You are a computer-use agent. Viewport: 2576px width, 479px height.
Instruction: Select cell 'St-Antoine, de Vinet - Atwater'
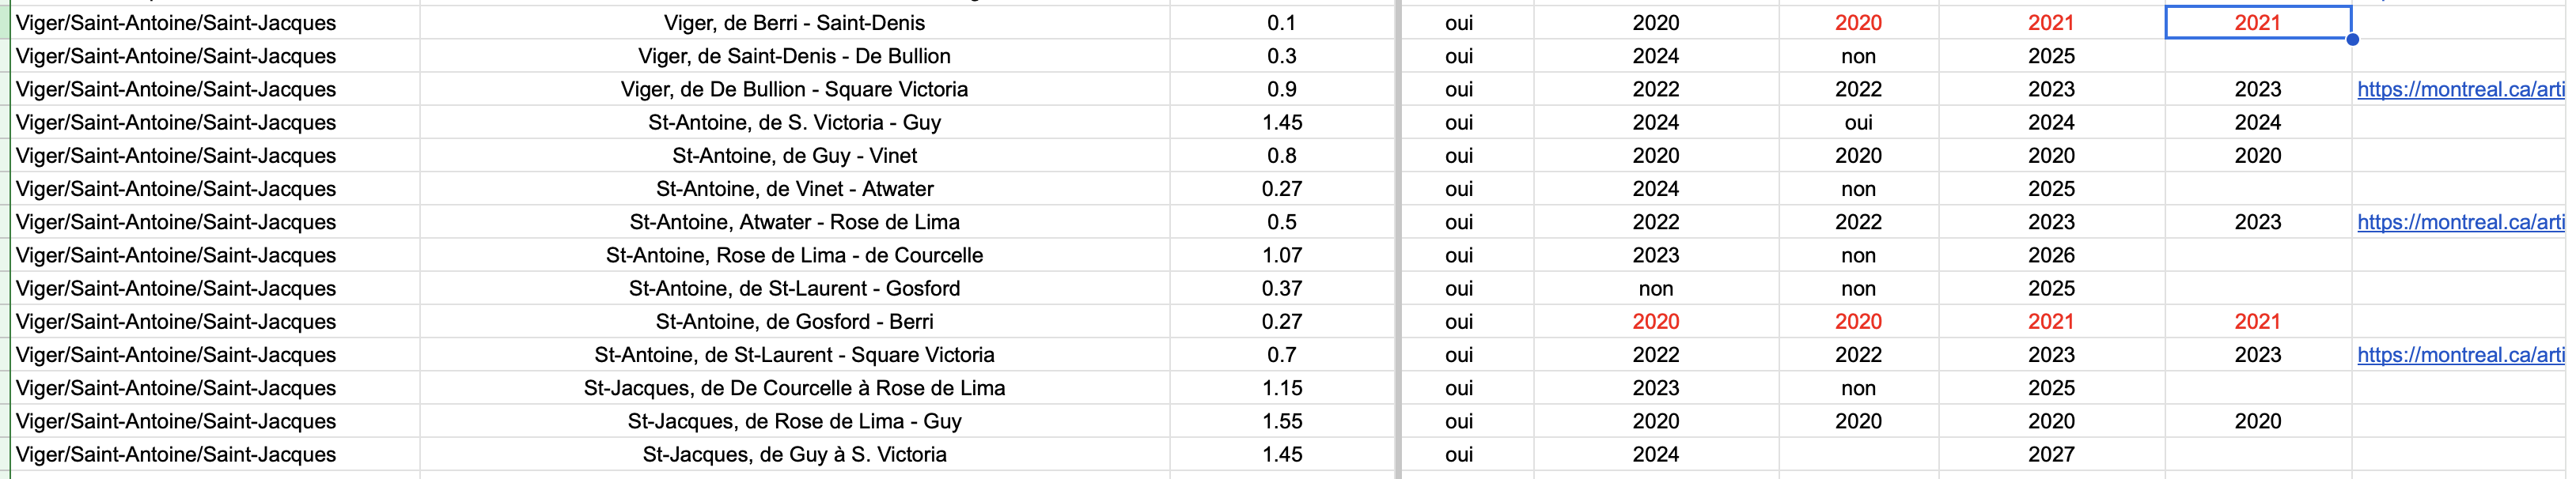(794, 188)
